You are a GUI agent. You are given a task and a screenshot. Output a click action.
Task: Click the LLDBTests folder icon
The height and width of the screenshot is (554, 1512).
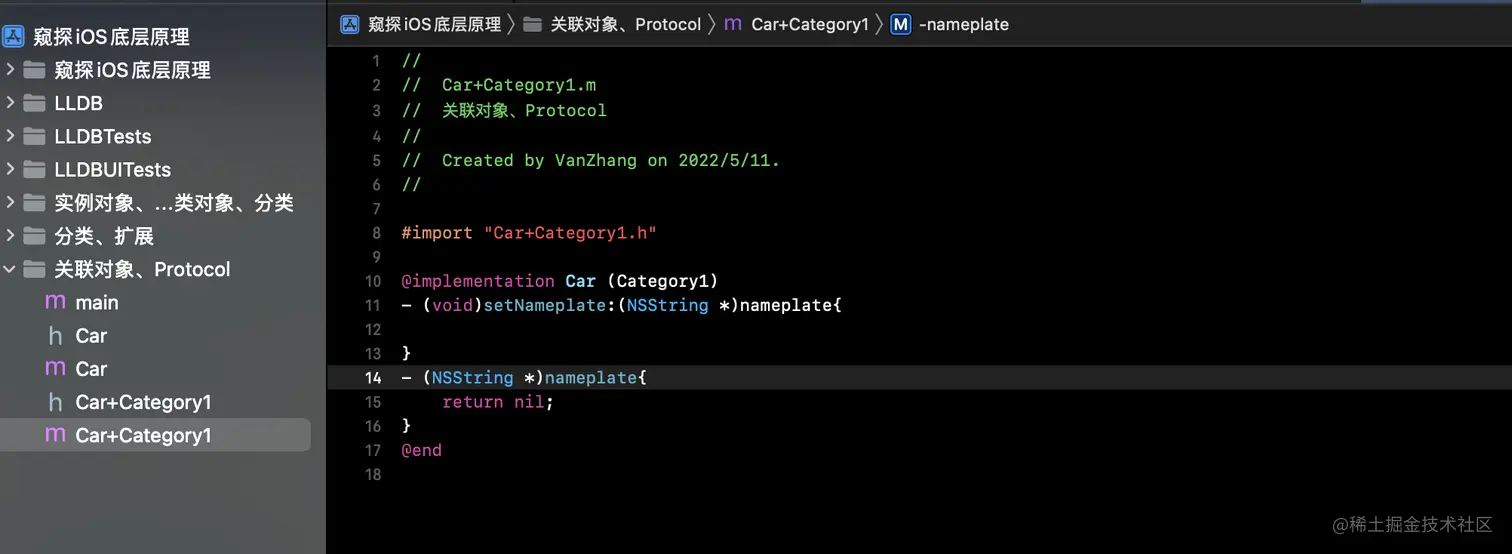[x=35, y=136]
